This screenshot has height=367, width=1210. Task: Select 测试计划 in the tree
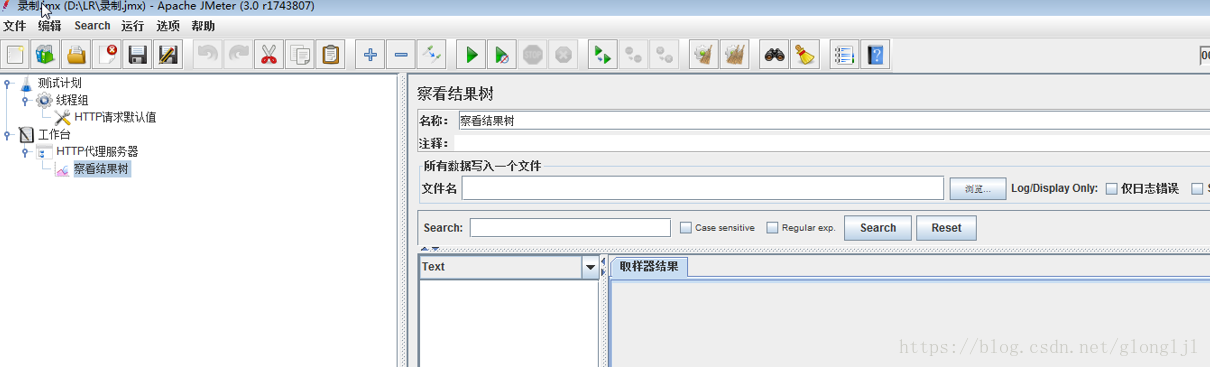(60, 83)
